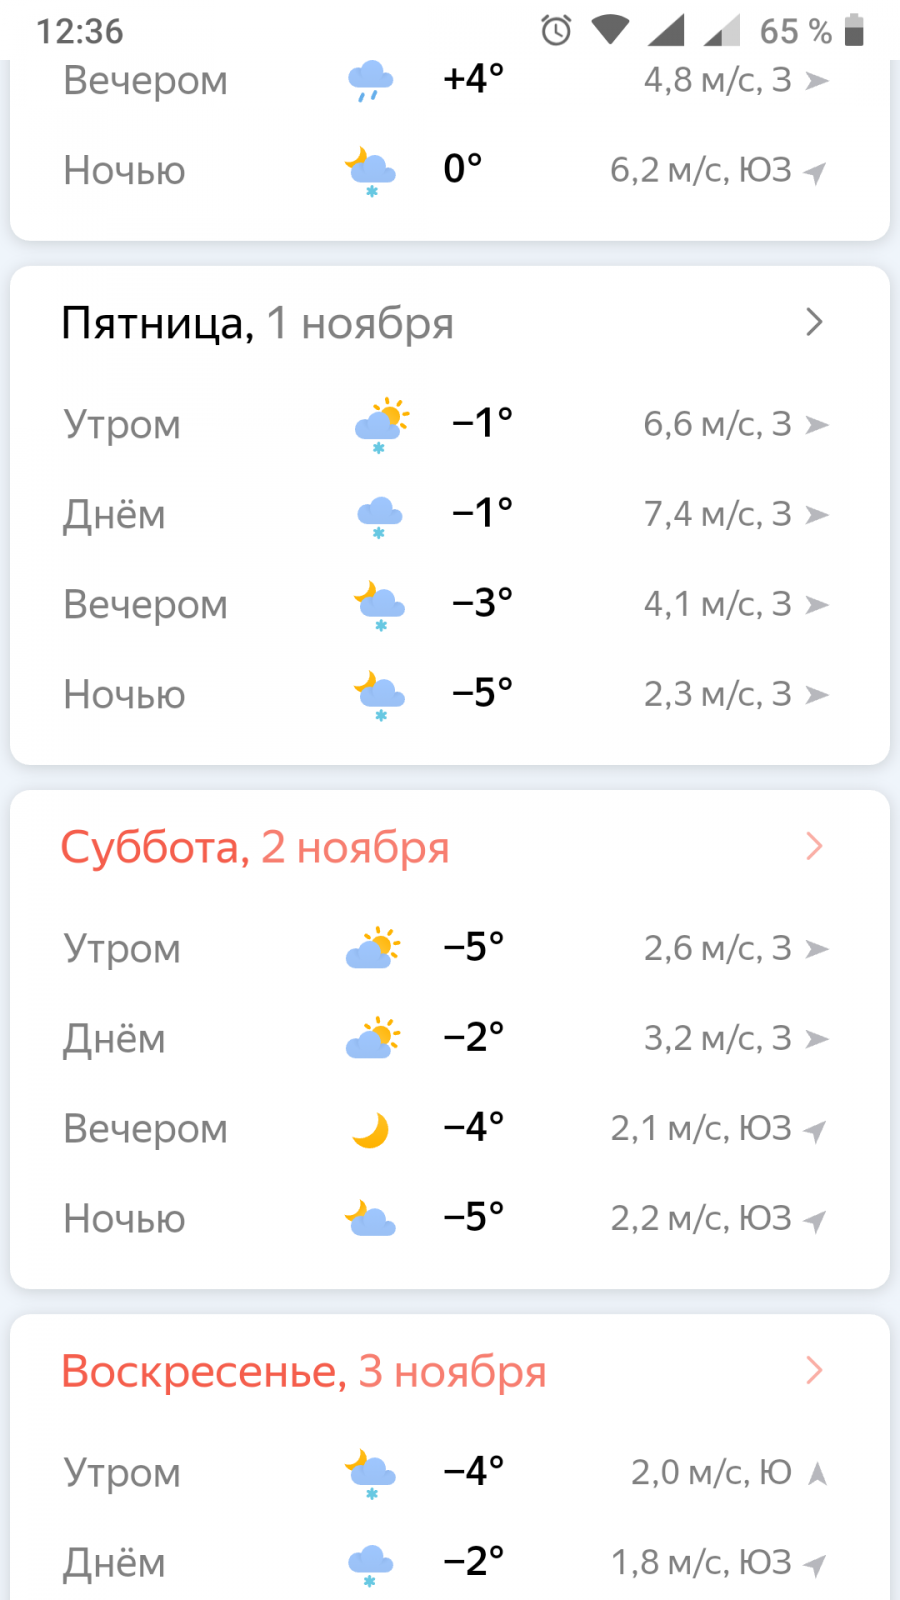Tap the alarm clock status bar icon
Viewport: 900px width, 1600px height.
pos(556,31)
